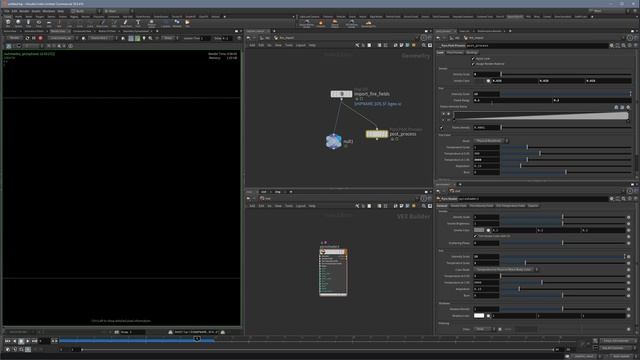
Task: Go back in the Geometry network pane
Action: (248, 38)
